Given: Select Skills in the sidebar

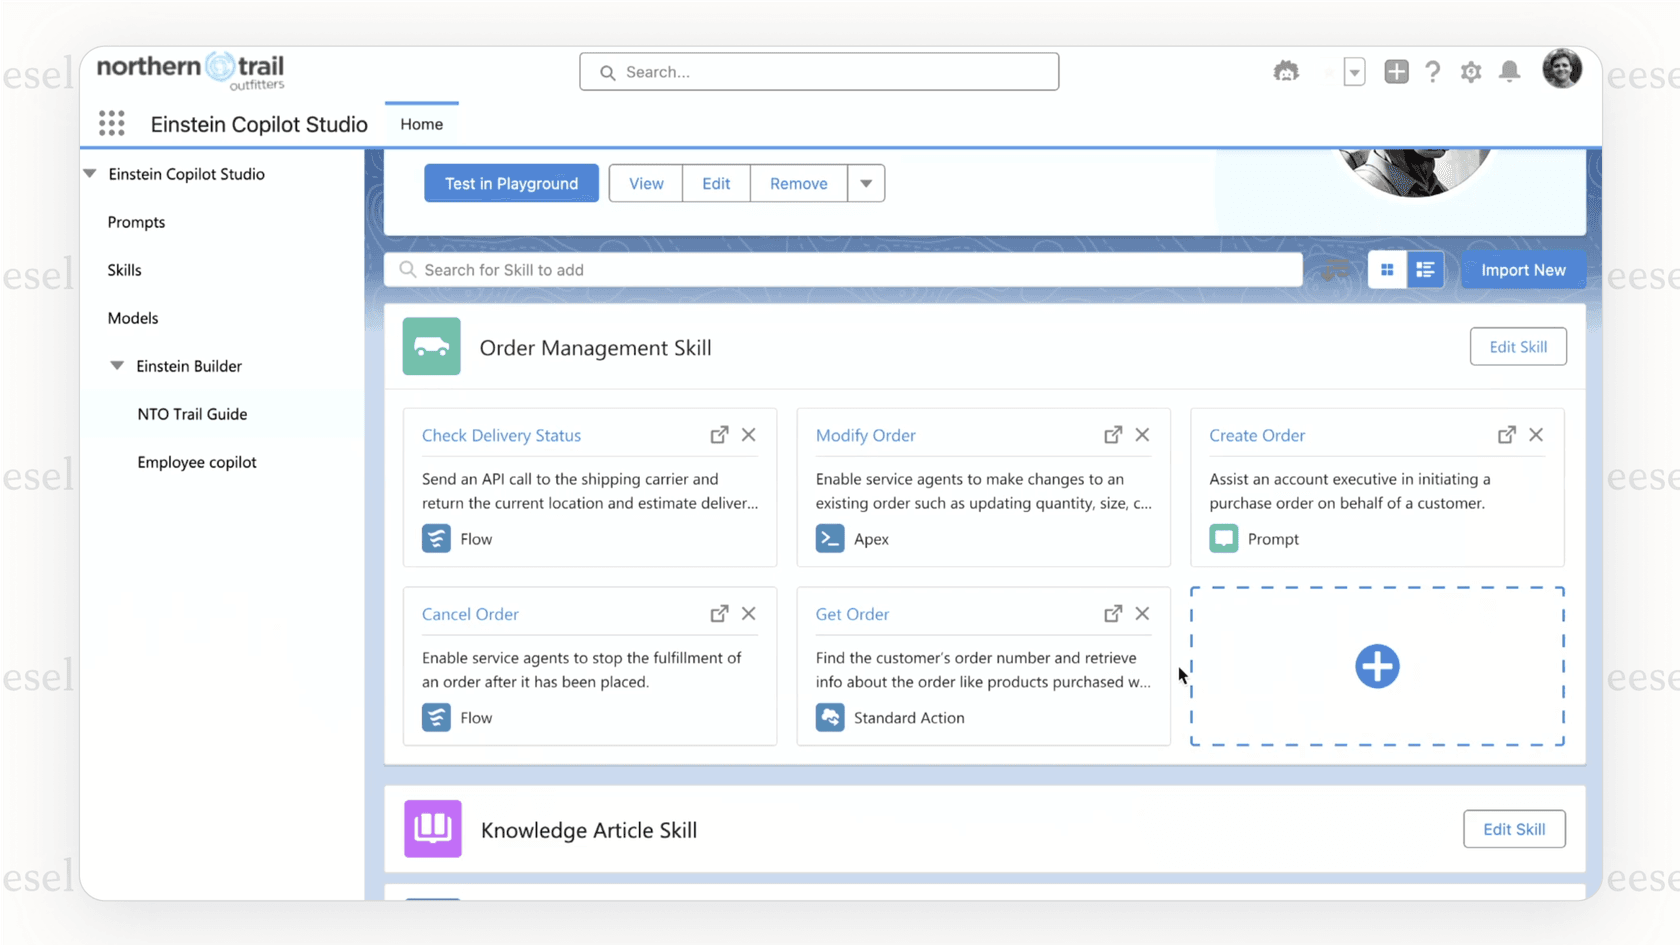Looking at the screenshot, I should tap(124, 270).
